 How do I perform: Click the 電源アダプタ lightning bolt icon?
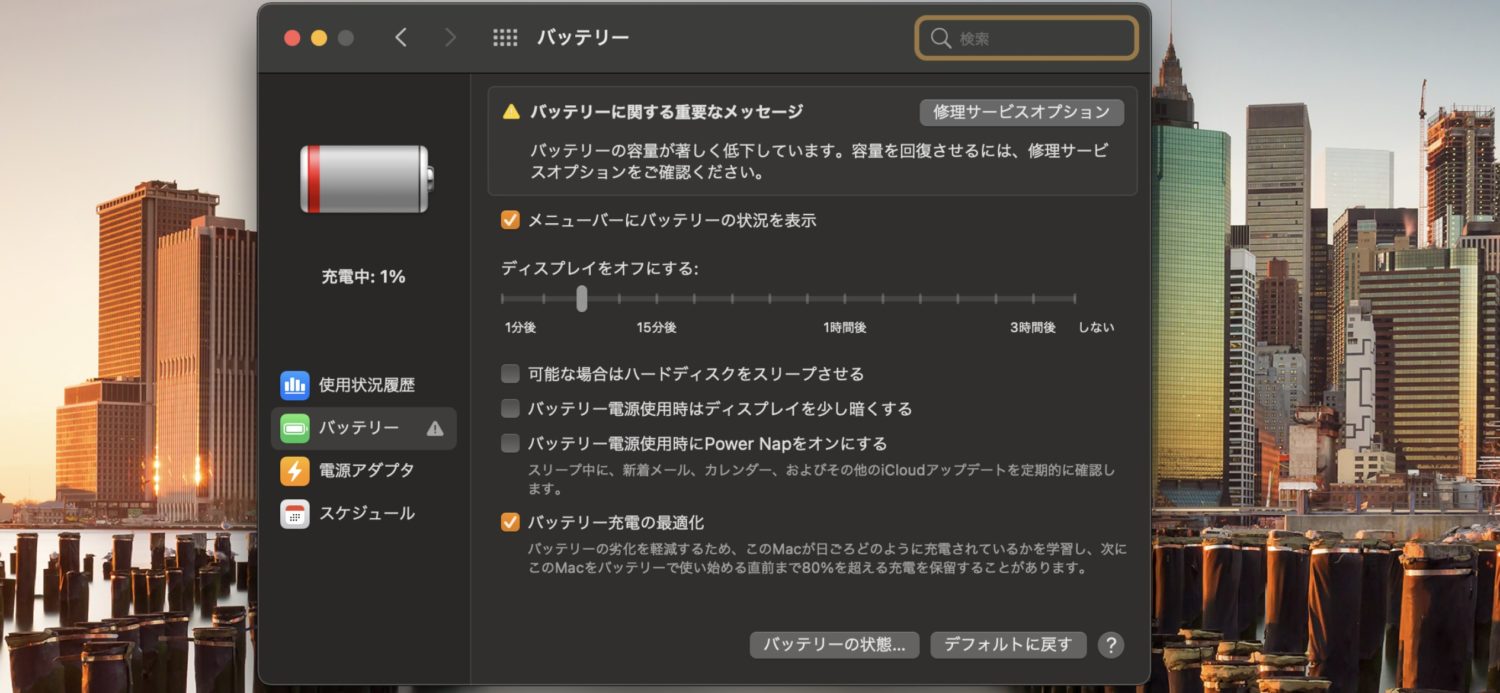click(295, 471)
